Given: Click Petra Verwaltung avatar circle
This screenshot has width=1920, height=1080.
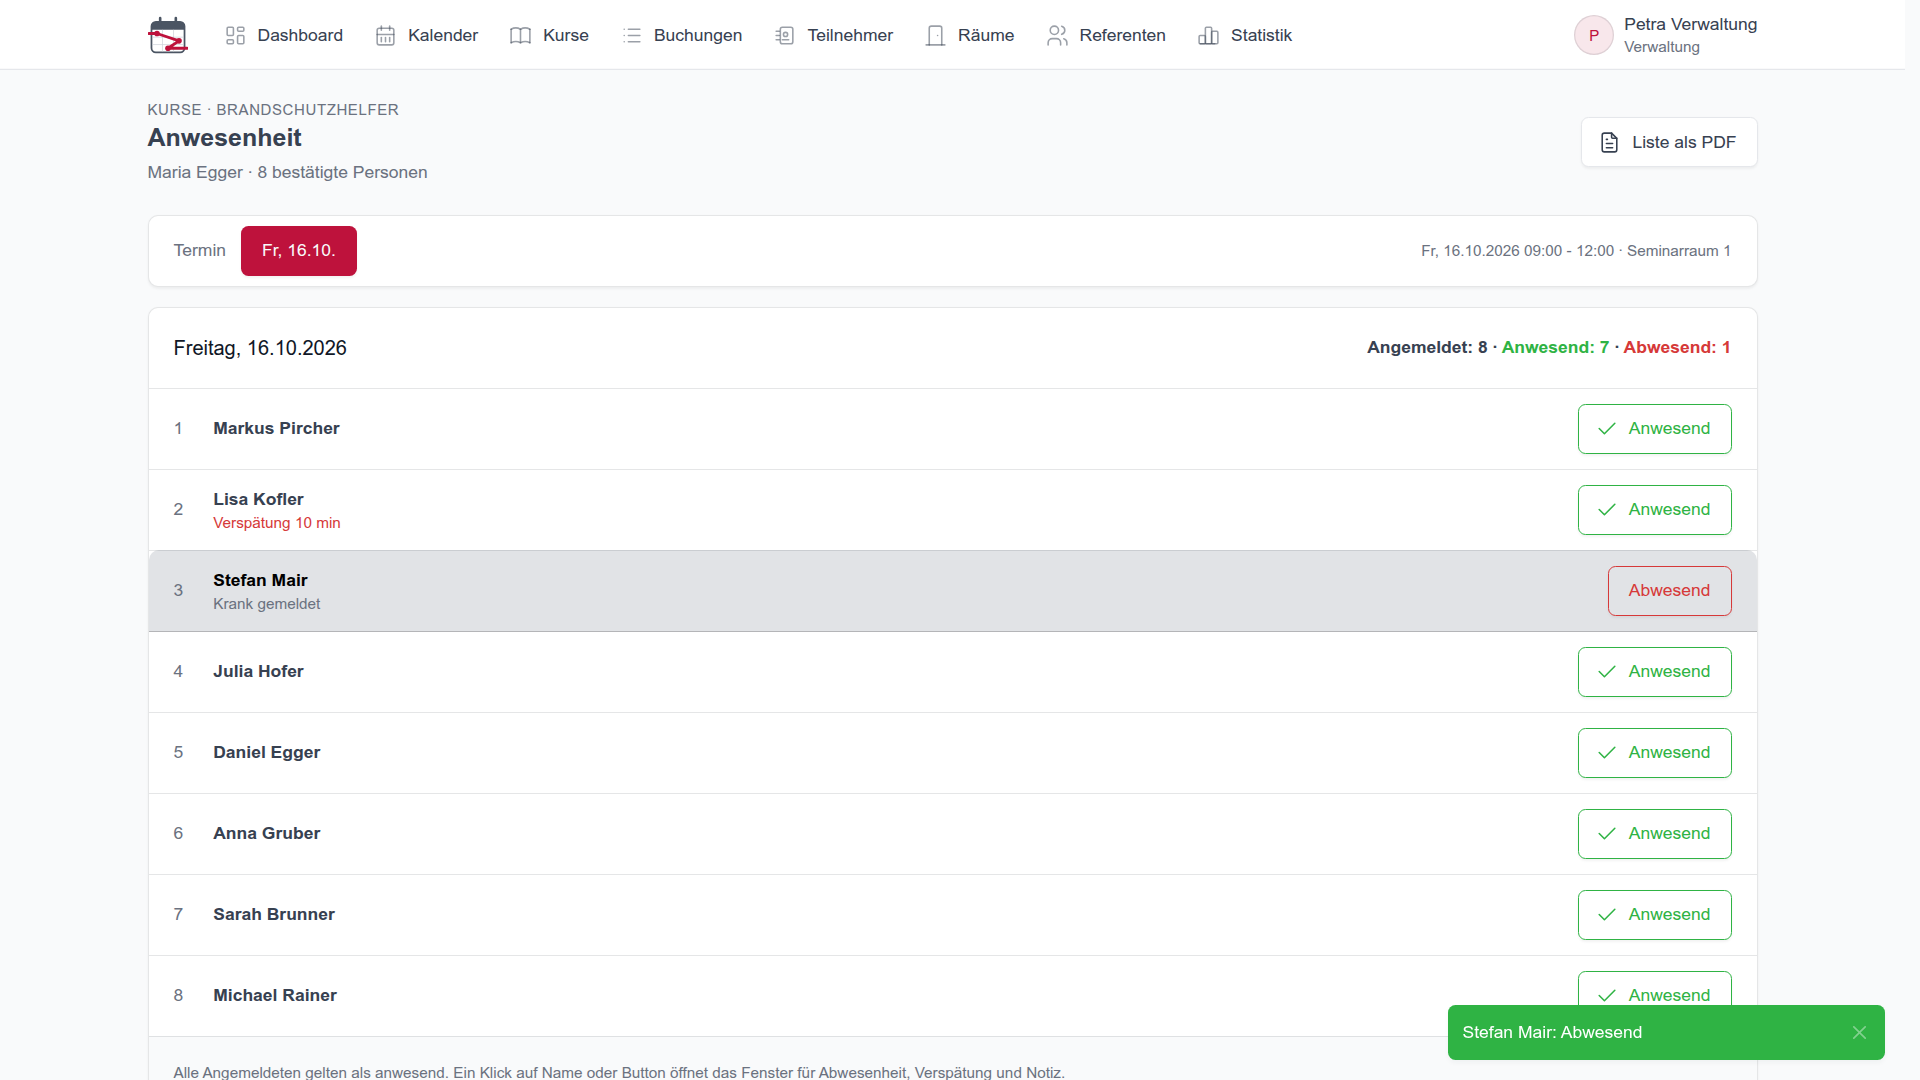Looking at the screenshot, I should tap(1594, 35).
